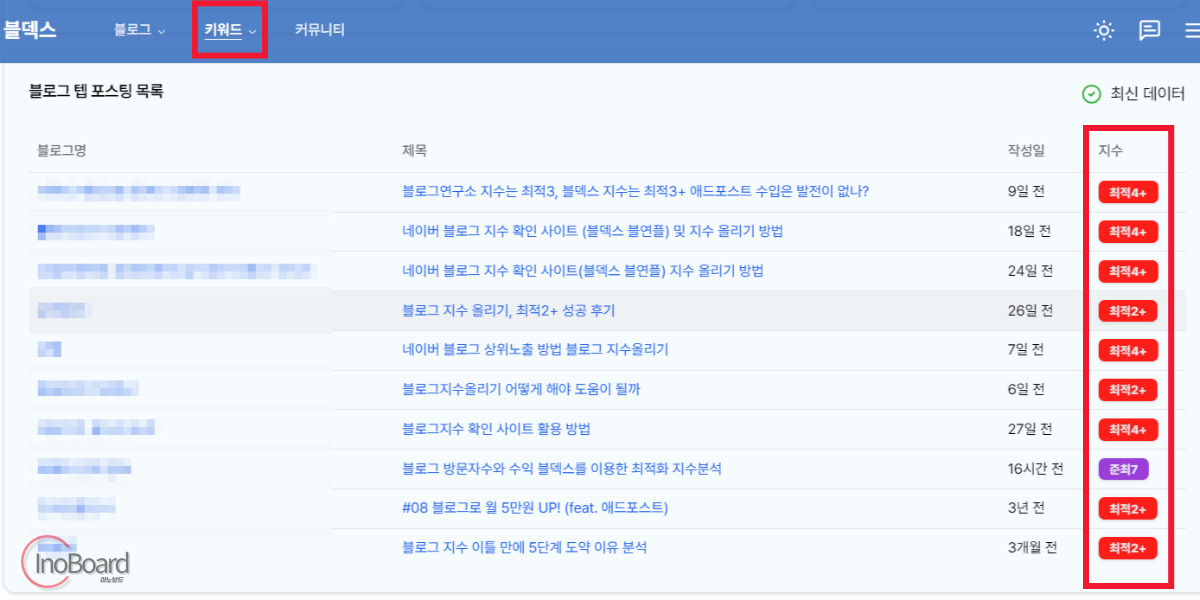Click 최적2+ badge on the 26일 전 row
This screenshot has height=600, width=1200.
[1128, 311]
